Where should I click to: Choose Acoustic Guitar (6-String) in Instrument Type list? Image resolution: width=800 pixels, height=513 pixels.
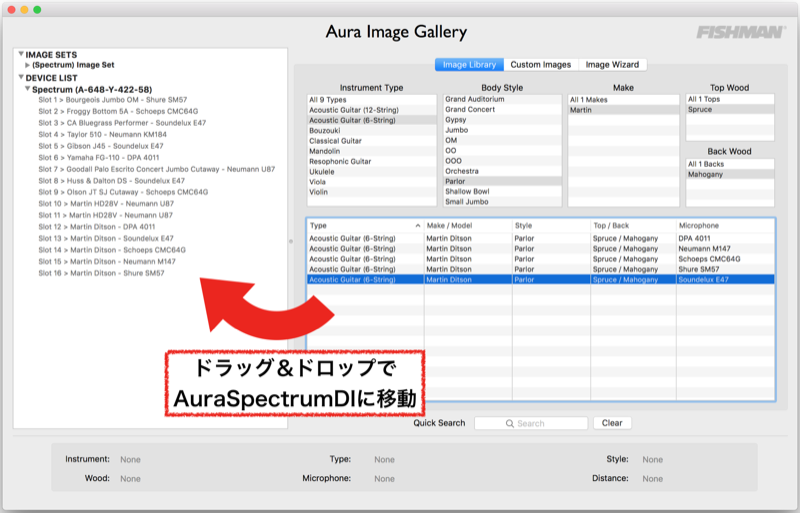pyautogui.click(x=371, y=120)
